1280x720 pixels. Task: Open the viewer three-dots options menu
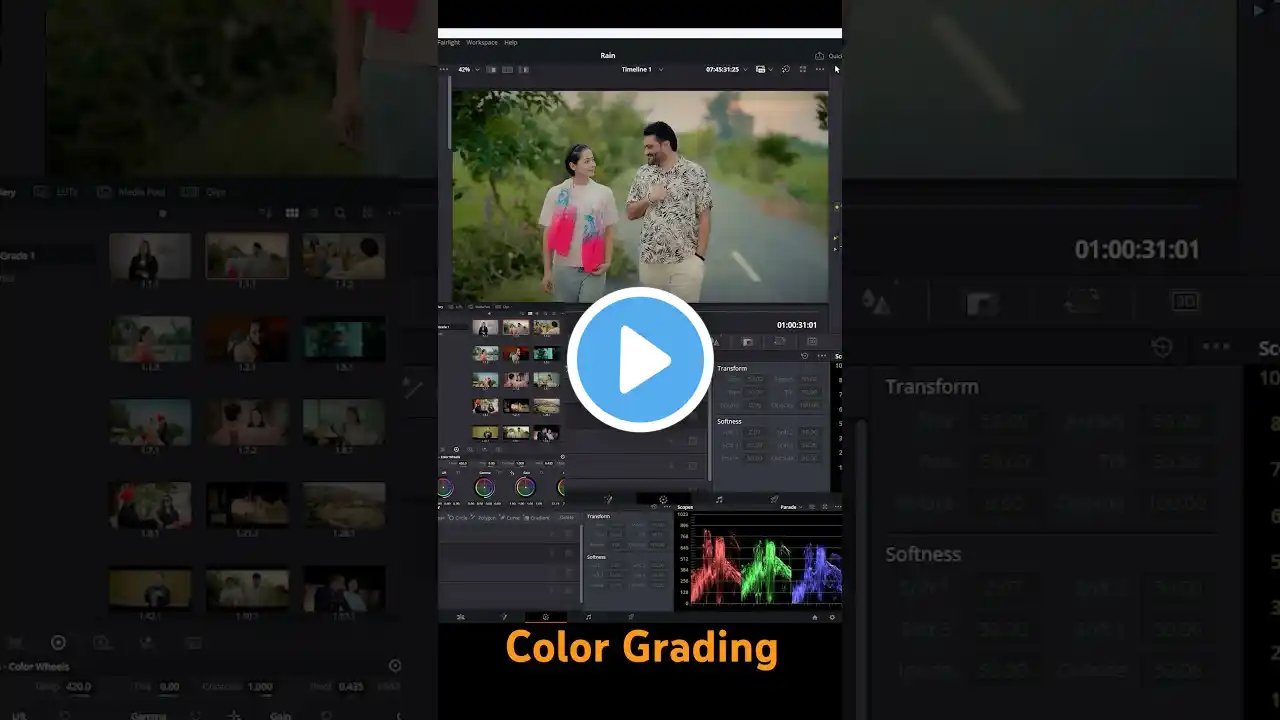(820, 70)
